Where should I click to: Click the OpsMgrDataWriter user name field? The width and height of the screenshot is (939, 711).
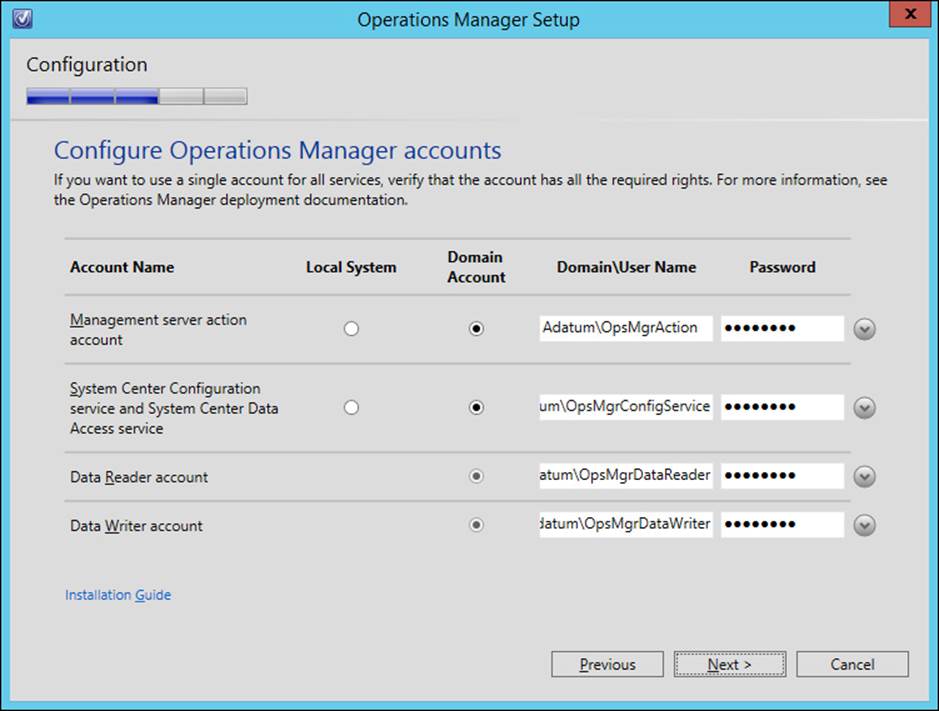(x=626, y=524)
